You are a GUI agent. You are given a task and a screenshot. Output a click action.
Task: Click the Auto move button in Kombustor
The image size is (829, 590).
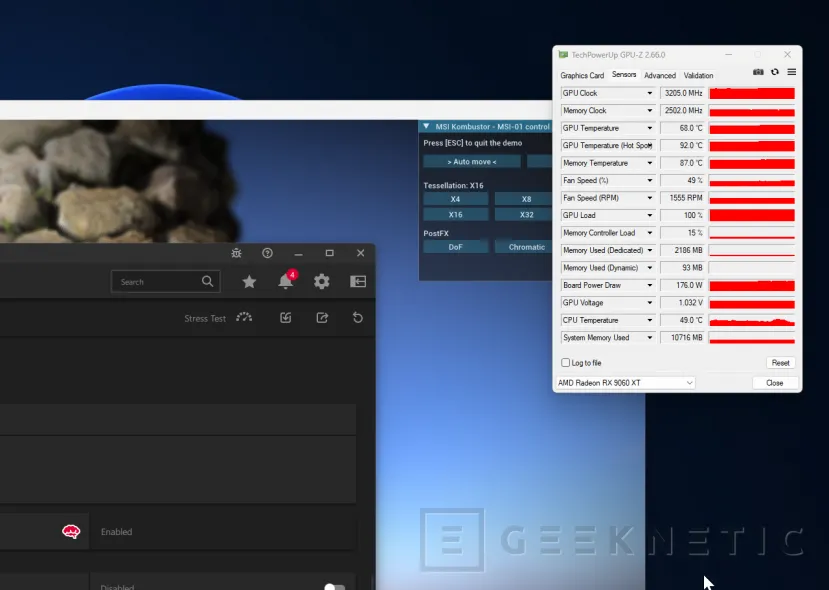tap(472, 162)
